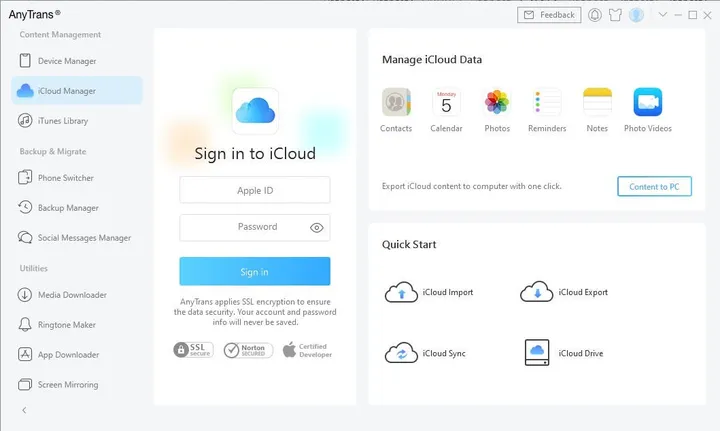Open Backup Manager
The height and width of the screenshot is (431, 720).
(x=77, y=207)
